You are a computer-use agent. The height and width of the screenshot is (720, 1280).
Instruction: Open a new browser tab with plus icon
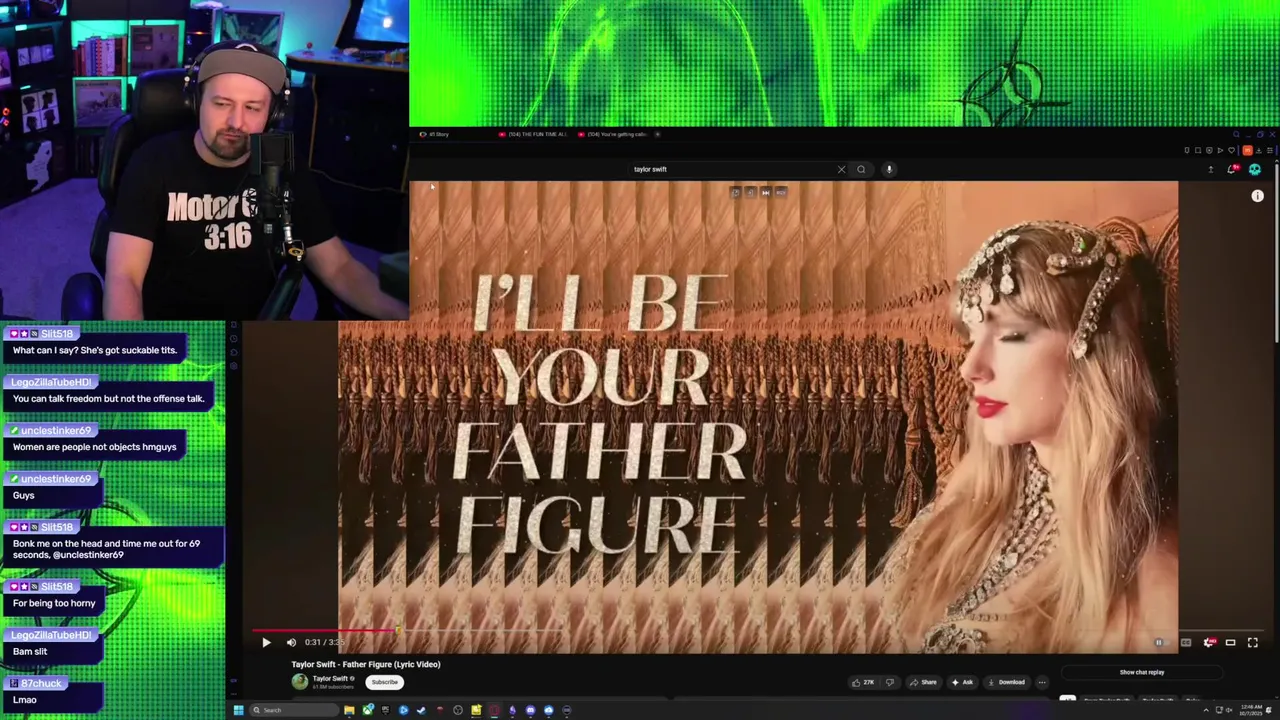(657, 134)
